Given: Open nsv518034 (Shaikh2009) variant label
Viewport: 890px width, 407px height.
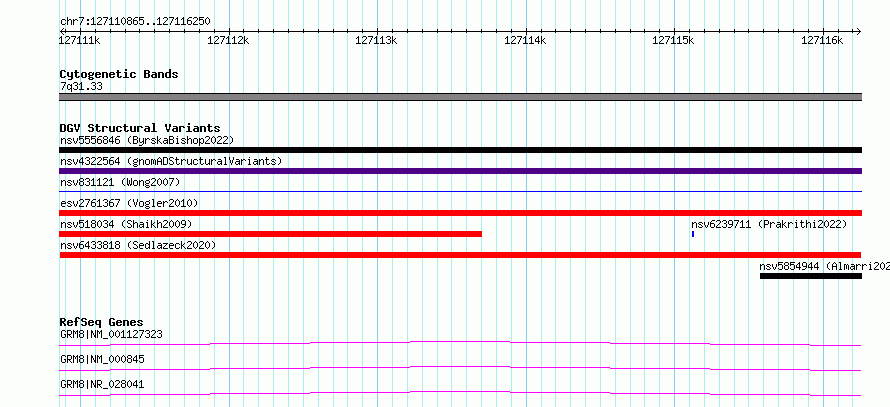Looking at the screenshot, I should (x=126, y=224).
